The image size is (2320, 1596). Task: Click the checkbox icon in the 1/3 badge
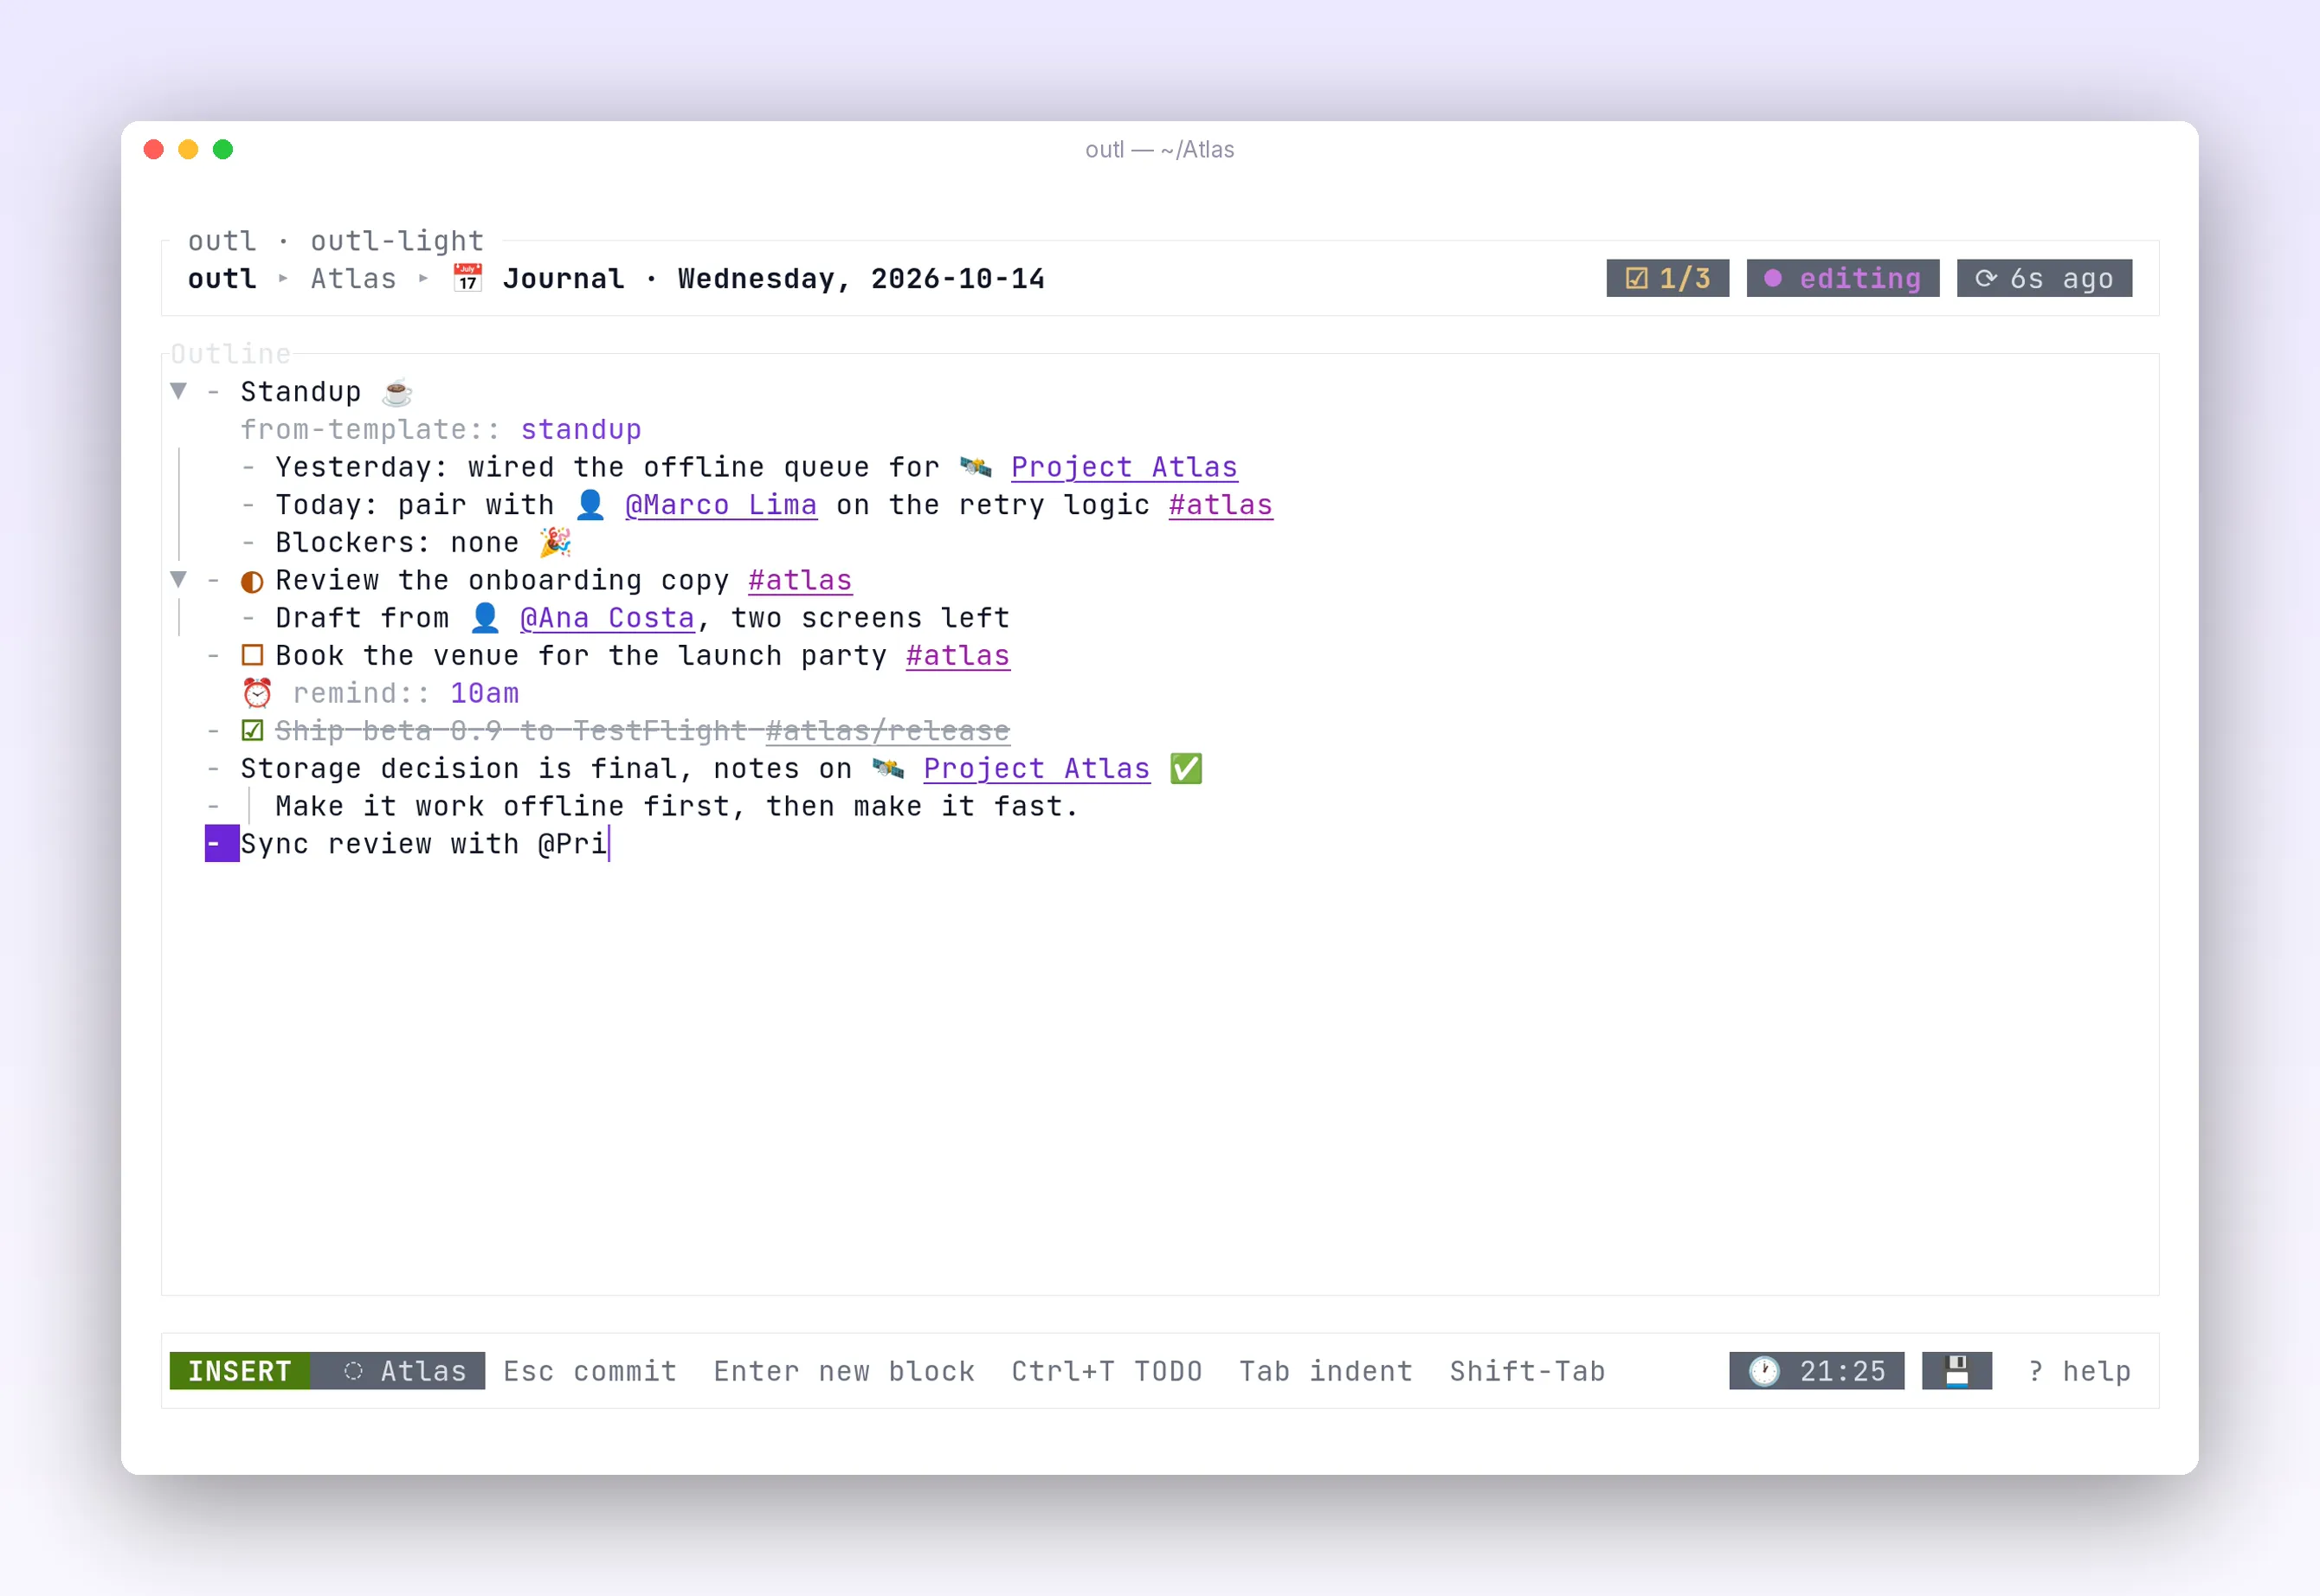pos(1637,279)
